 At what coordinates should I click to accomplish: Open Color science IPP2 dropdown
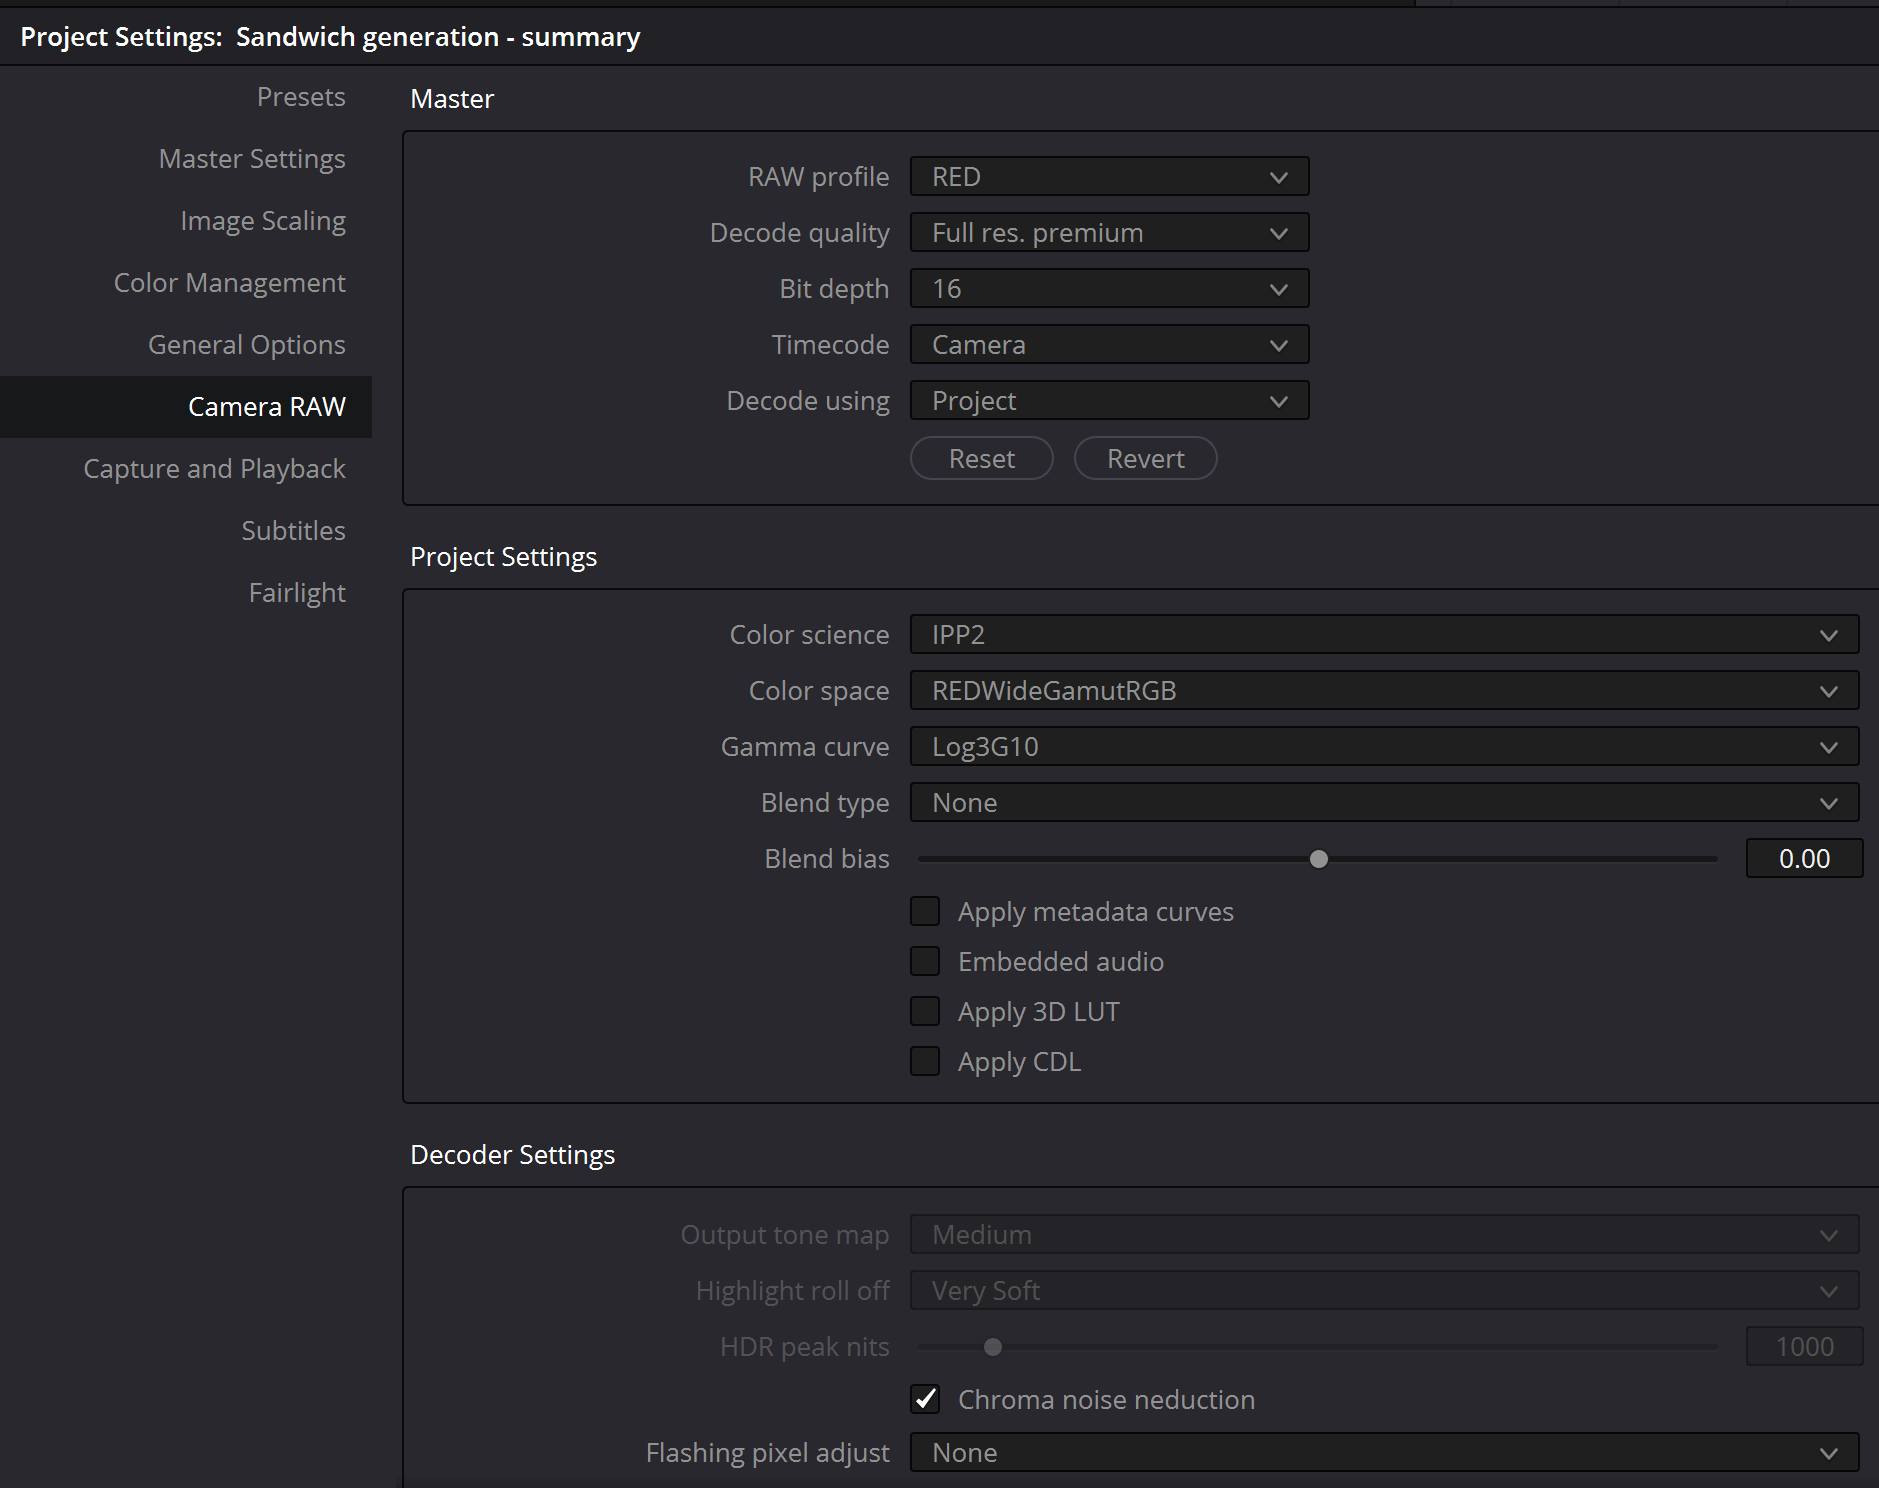[x=1384, y=635]
